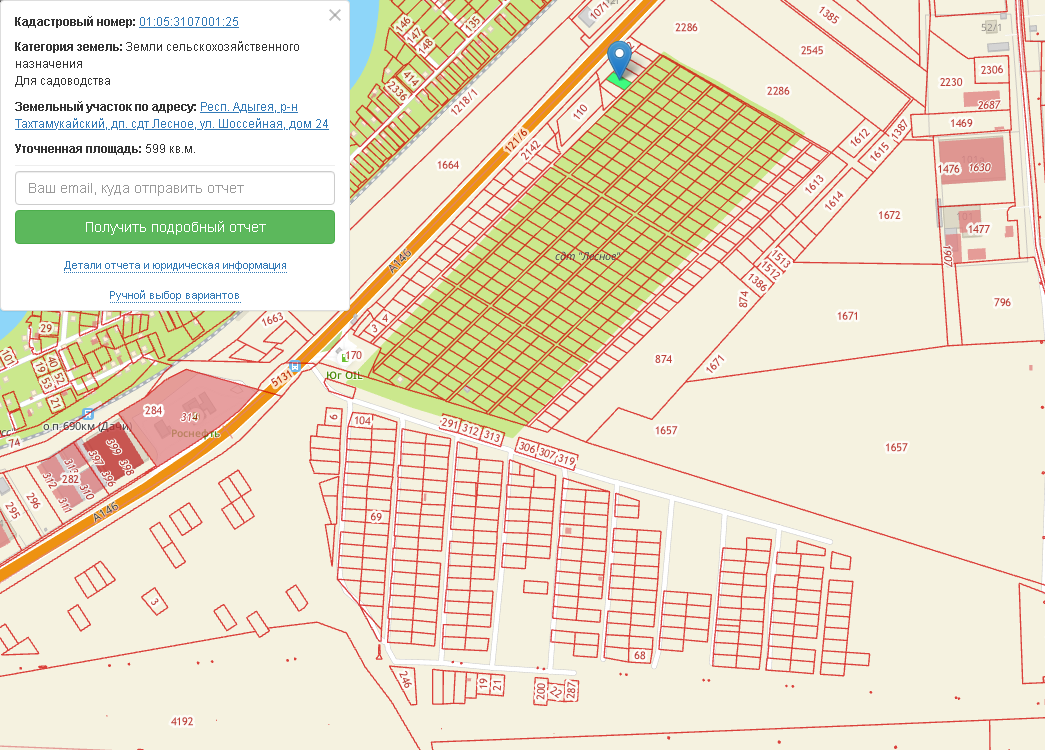The width and height of the screenshot is (1045, 750).
Task: Select parcel labeled 1477
Action: pos(978,229)
